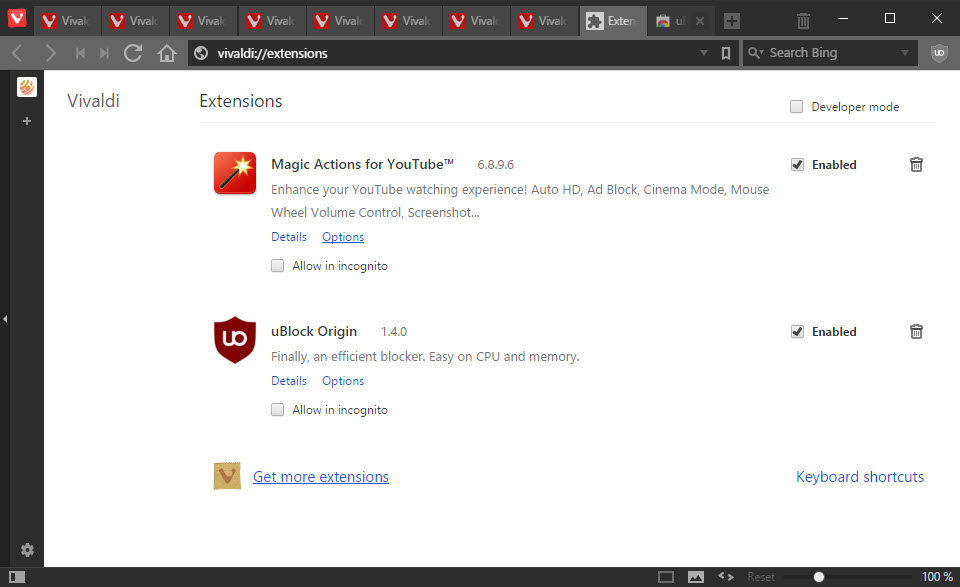Expand the search field history arrow
The image size is (960, 587).
click(904, 53)
